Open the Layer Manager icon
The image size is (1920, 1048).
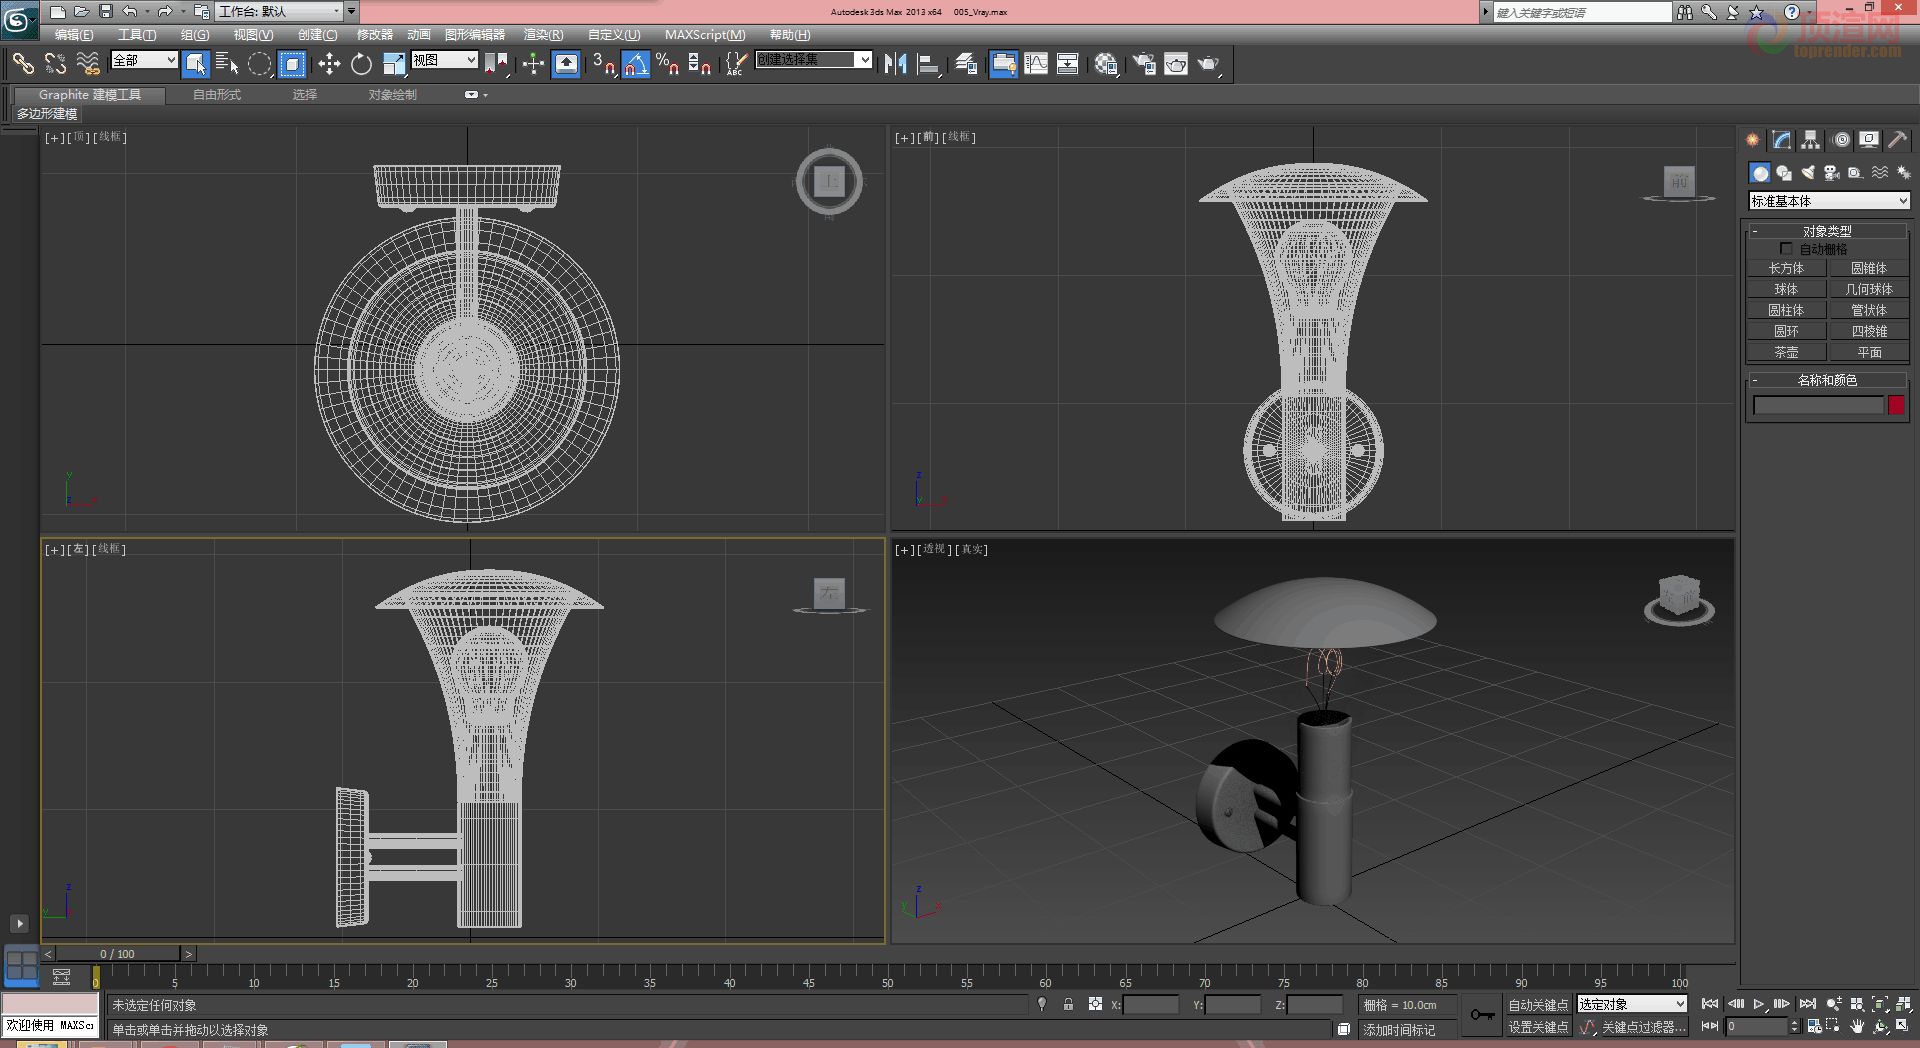tap(966, 64)
